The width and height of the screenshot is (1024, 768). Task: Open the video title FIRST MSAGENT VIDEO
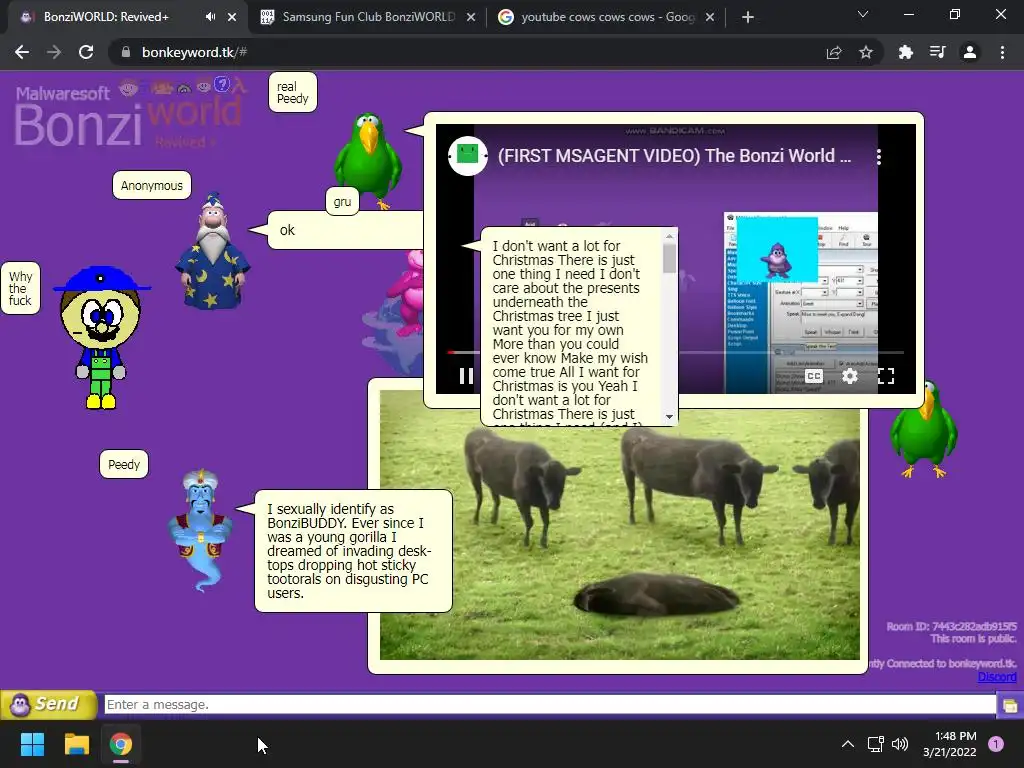pyautogui.click(x=674, y=155)
